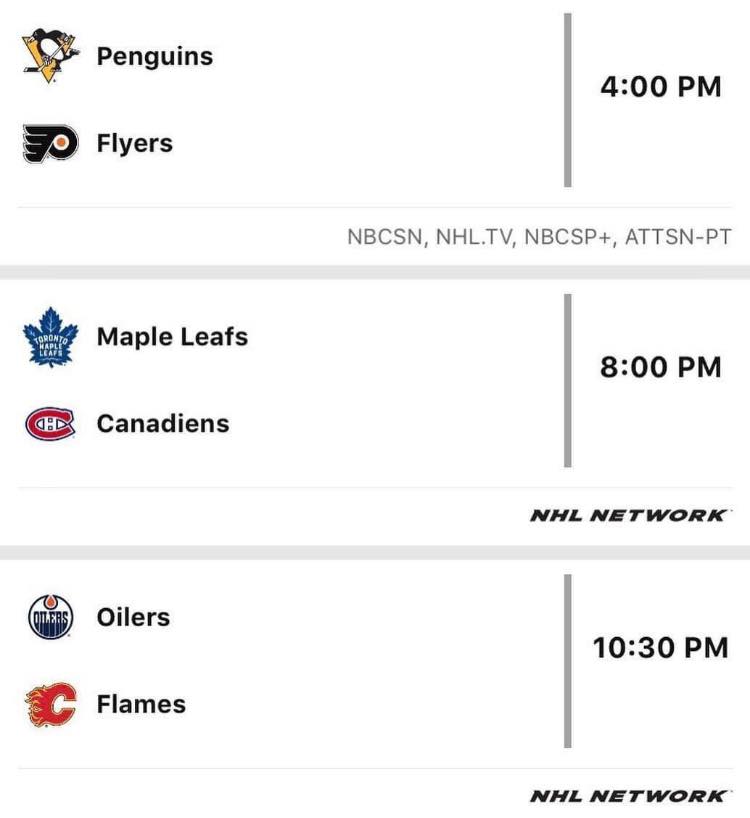Open the Flyers team name

[135, 143]
